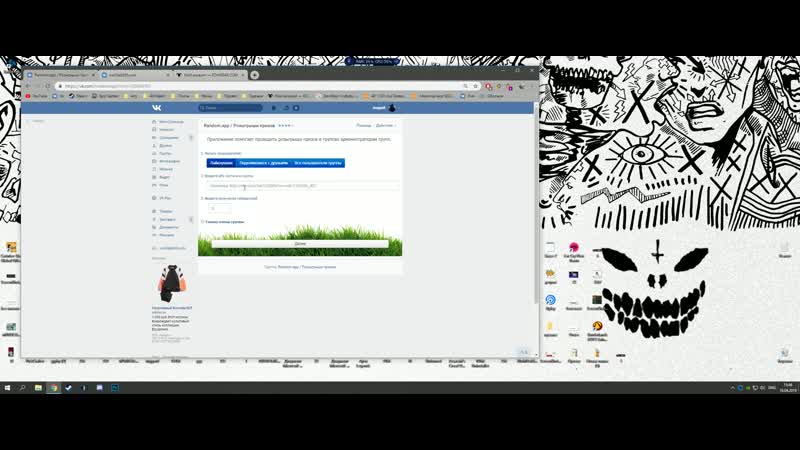Click the user avatar in VK header

392,108
